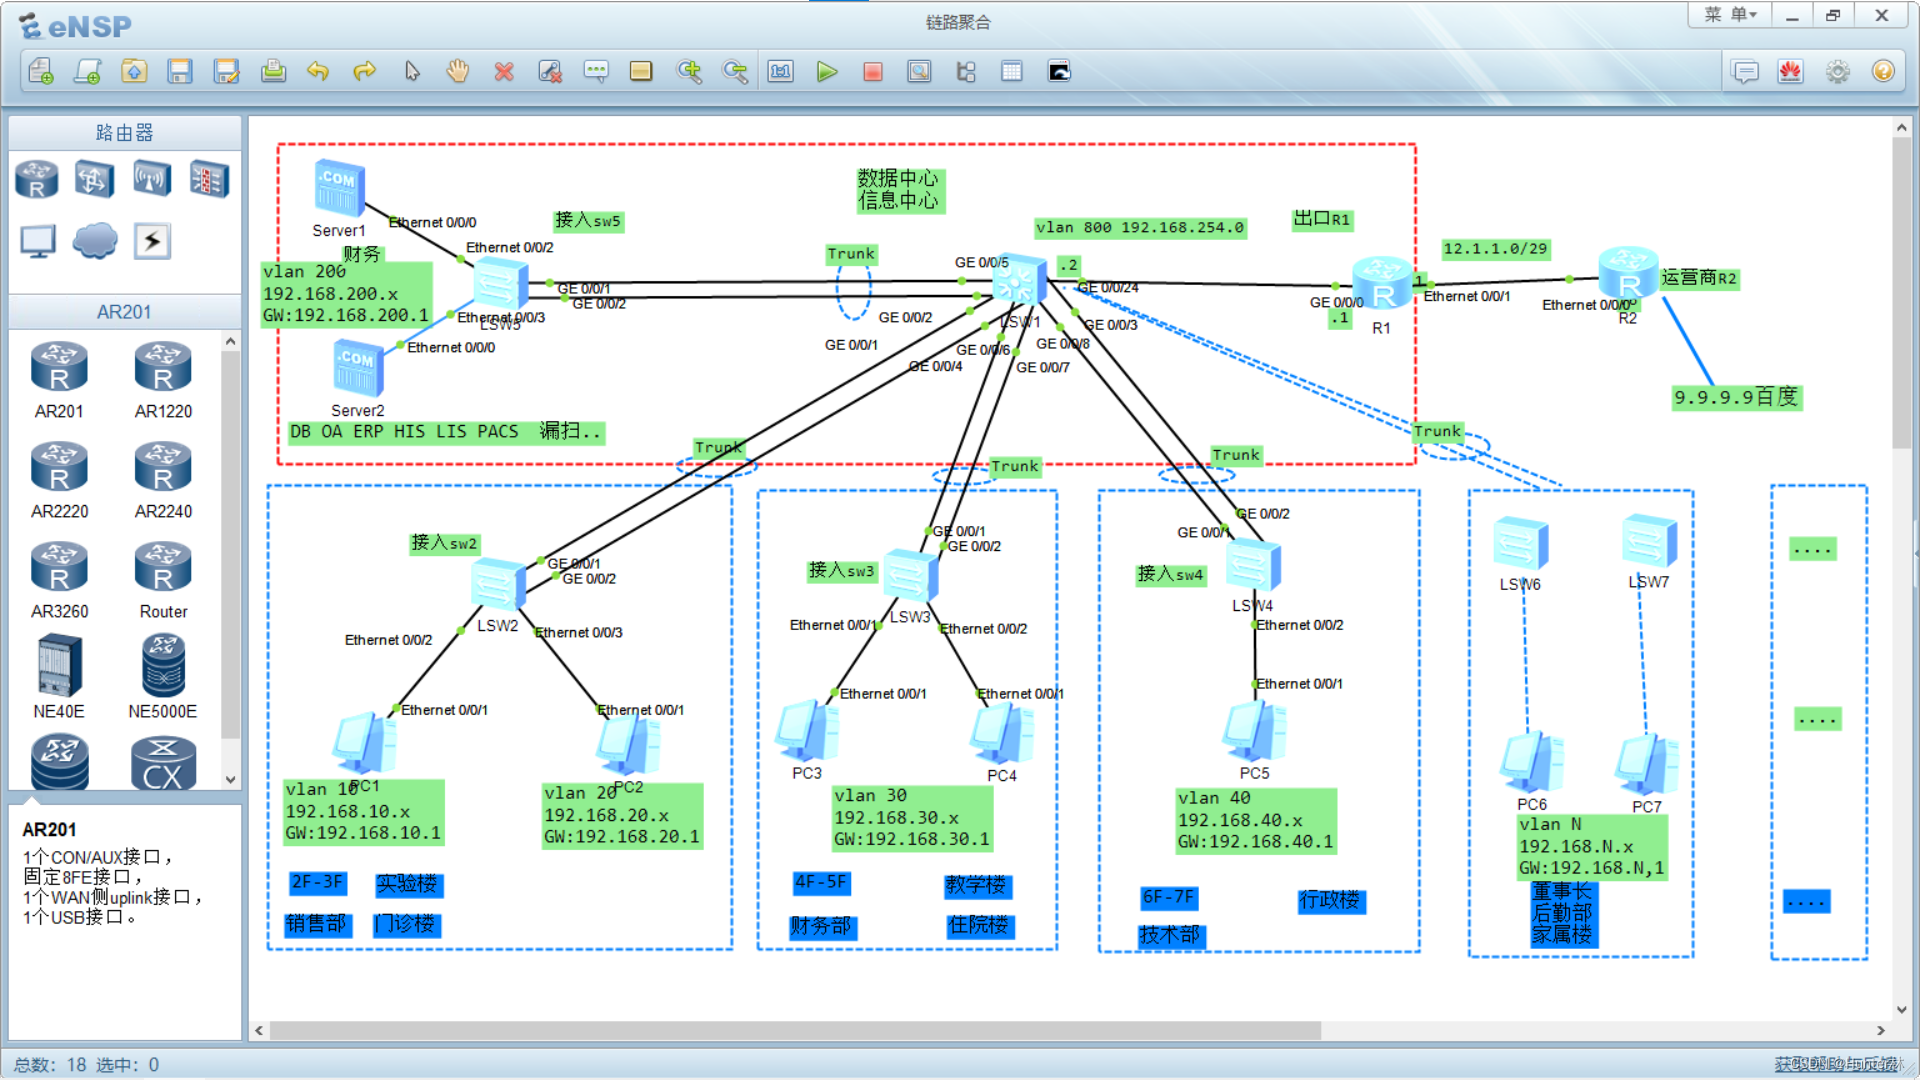Select the cloud device category icon

95,241
